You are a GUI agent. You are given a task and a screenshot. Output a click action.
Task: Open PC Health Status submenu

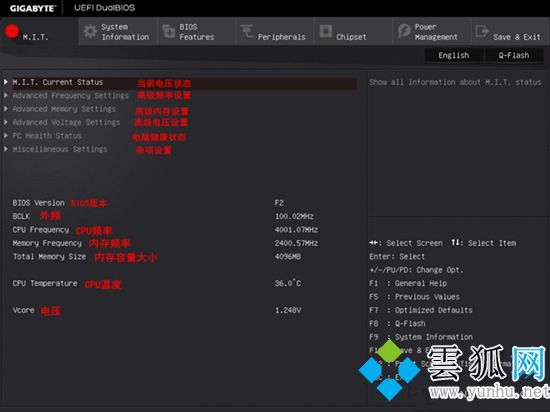click(47, 136)
